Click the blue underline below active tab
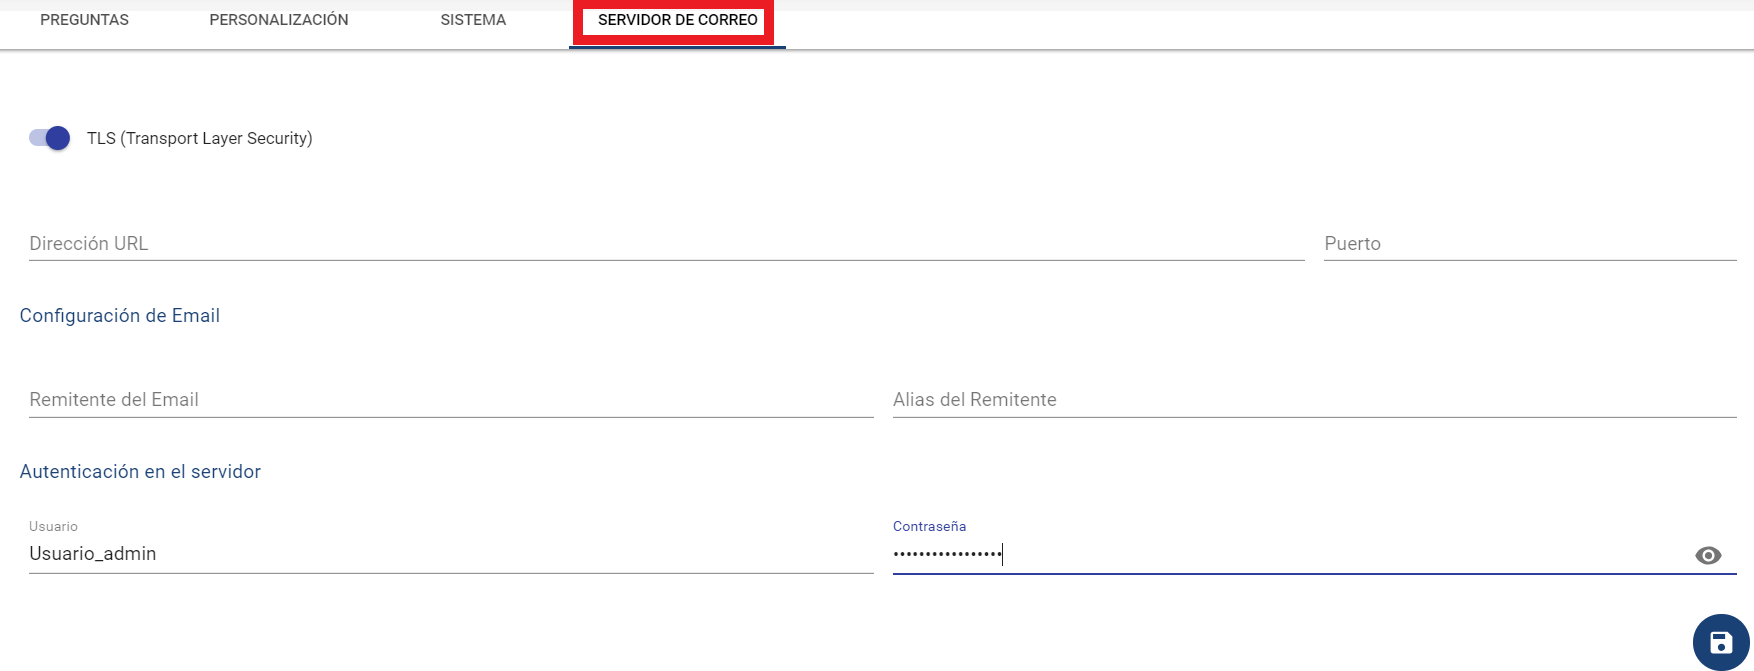 click(x=677, y=47)
